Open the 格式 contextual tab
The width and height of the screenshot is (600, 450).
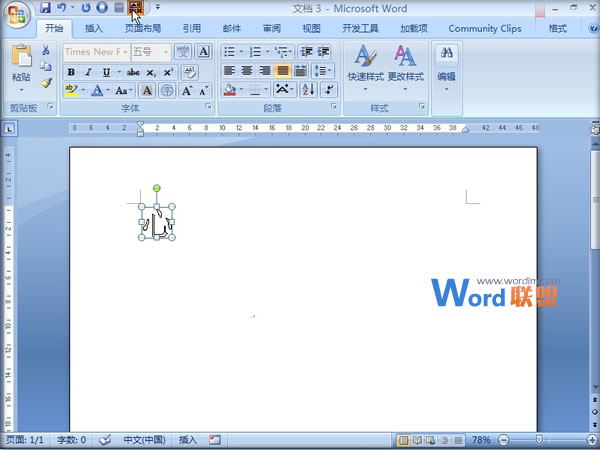(558, 28)
